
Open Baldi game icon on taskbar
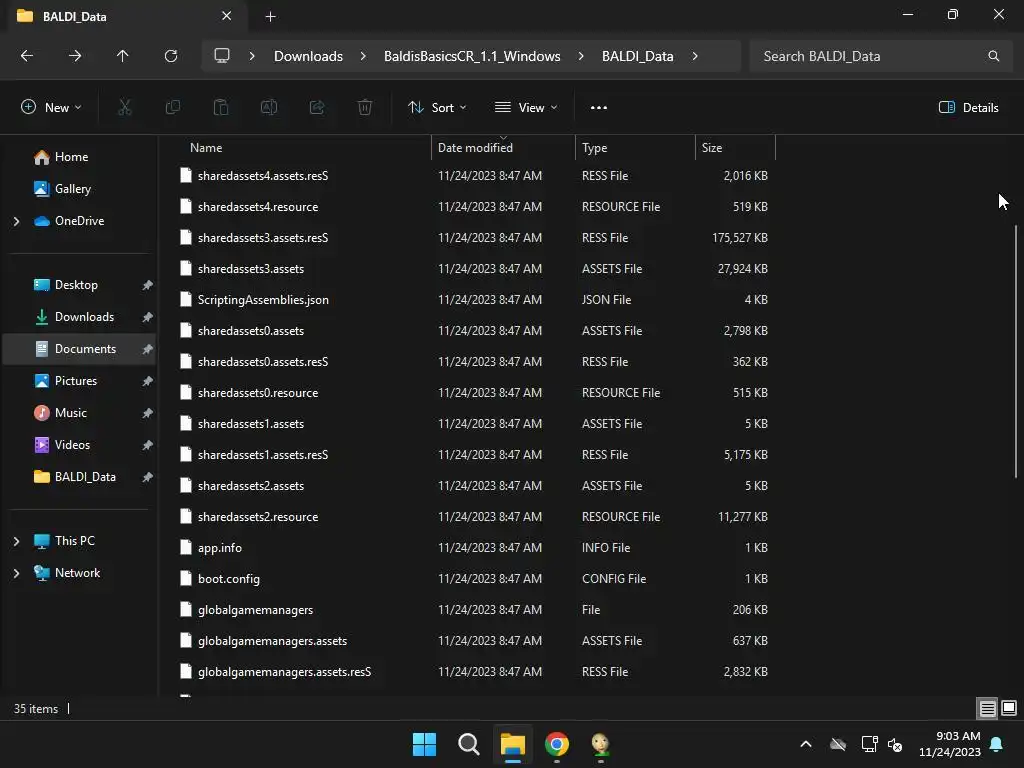[x=600, y=744]
